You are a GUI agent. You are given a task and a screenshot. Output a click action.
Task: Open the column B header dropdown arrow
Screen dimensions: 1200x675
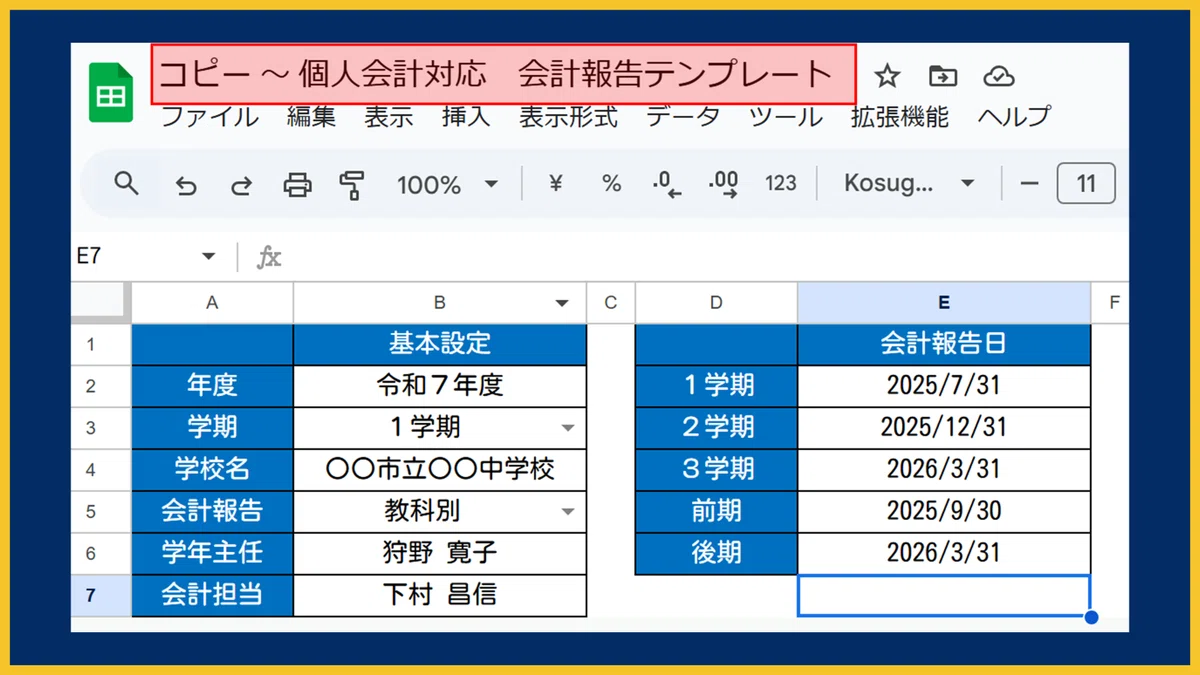(x=562, y=303)
